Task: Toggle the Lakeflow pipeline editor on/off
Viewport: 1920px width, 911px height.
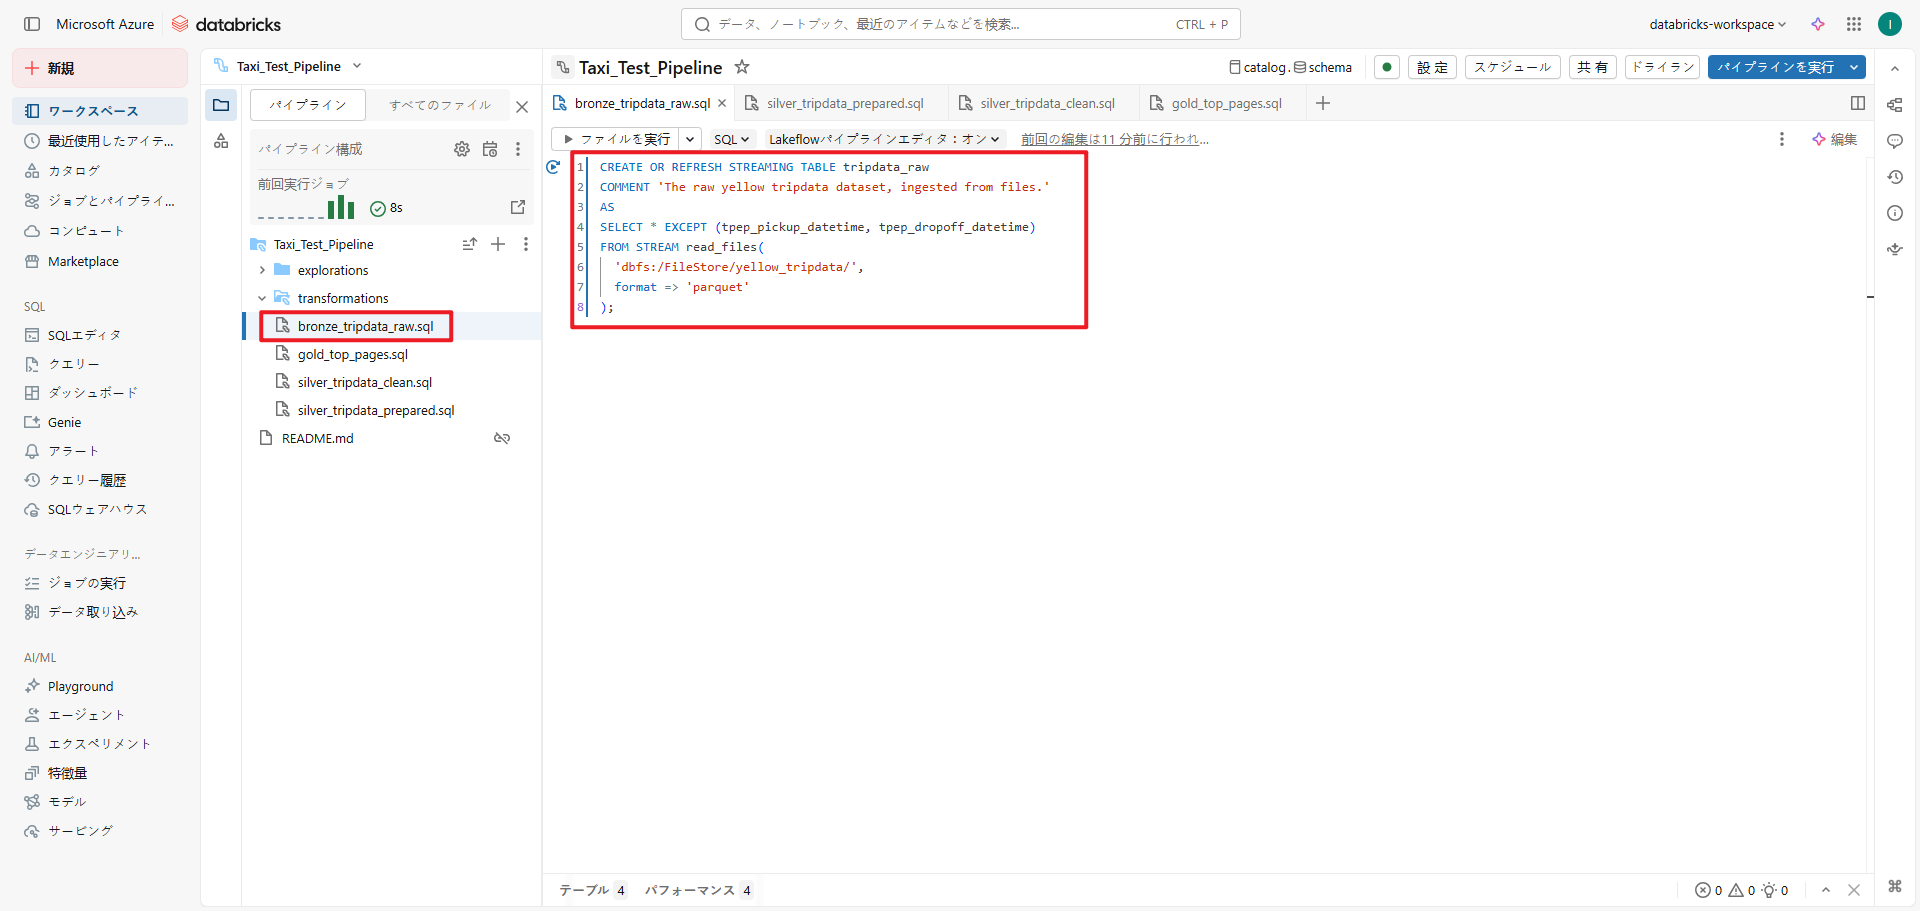Action: [884, 139]
